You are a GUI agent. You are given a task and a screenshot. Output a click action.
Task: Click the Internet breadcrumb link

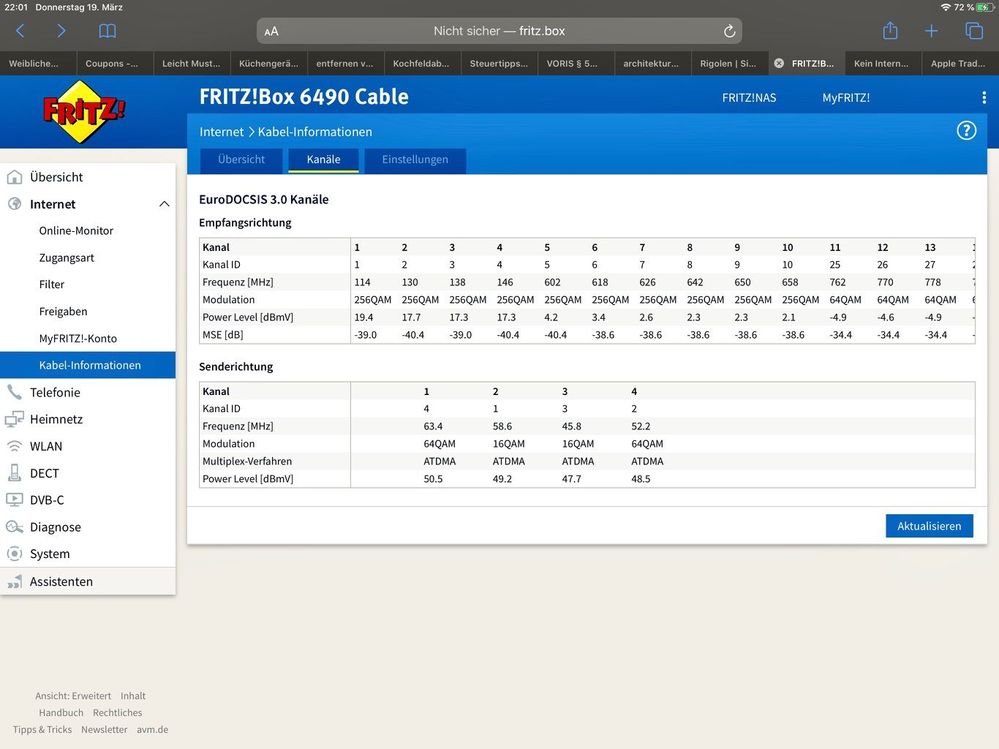click(x=221, y=132)
